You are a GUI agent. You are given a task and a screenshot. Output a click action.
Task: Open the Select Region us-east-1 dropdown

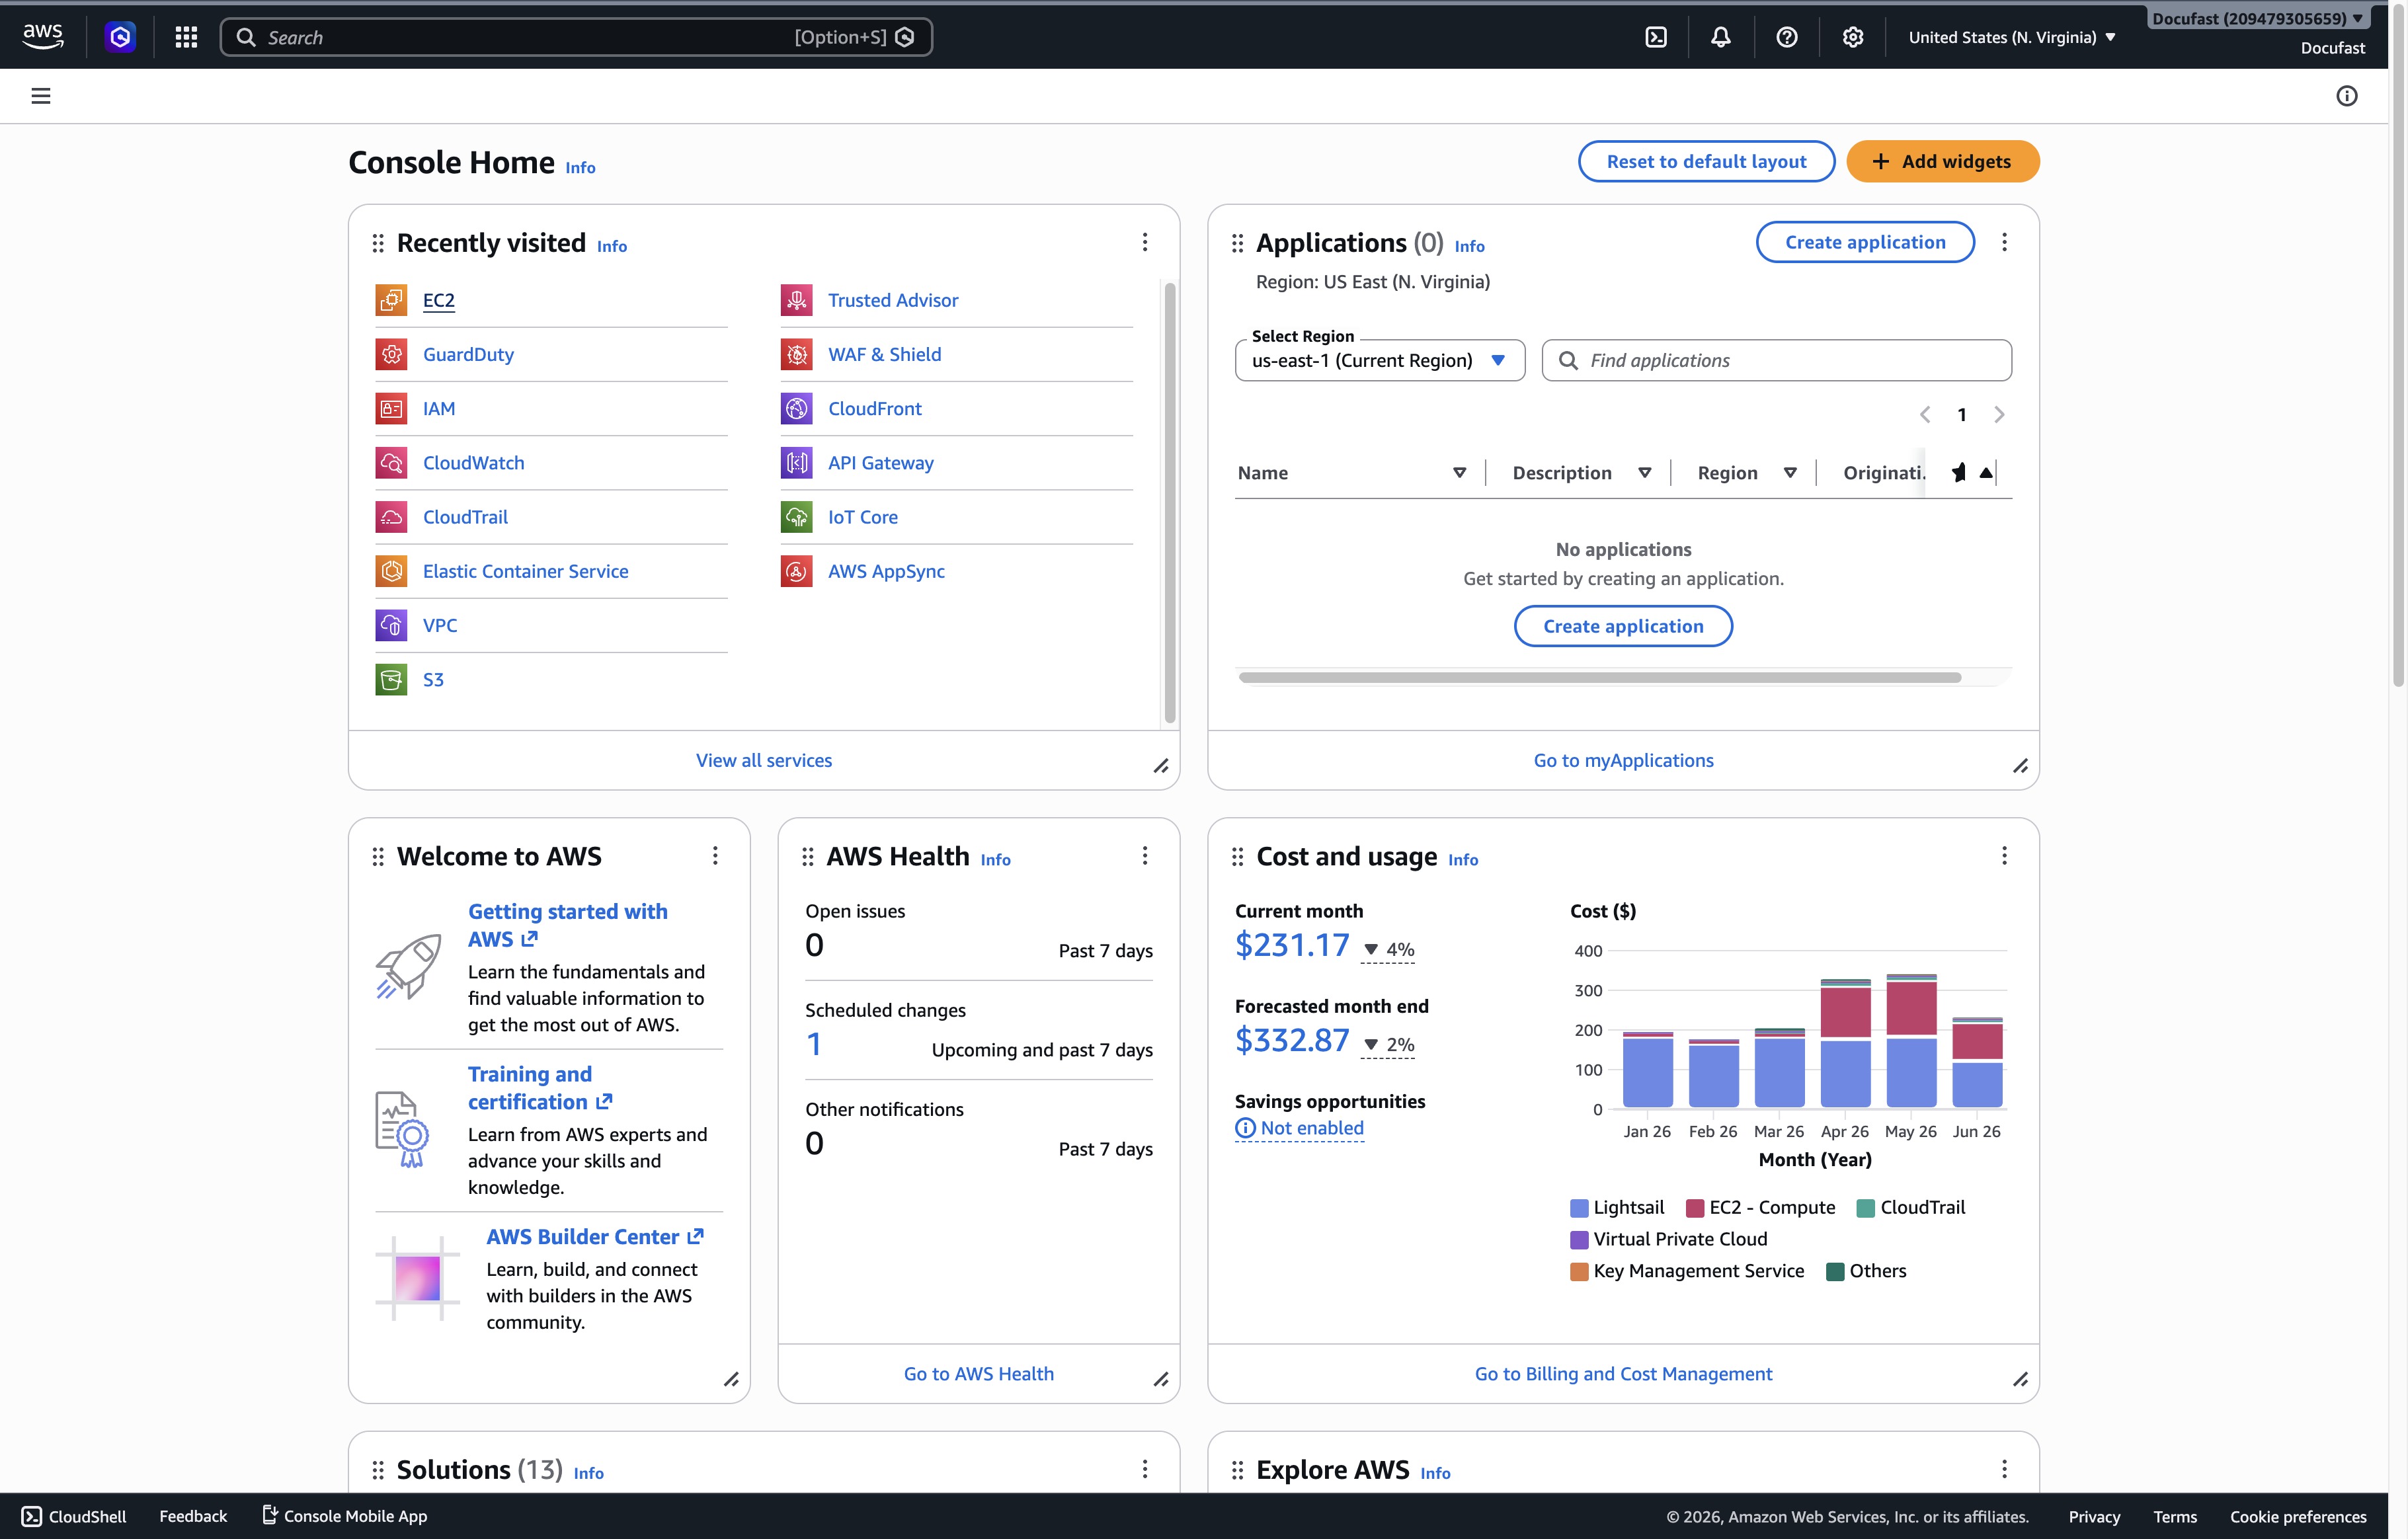coord(1380,360)
